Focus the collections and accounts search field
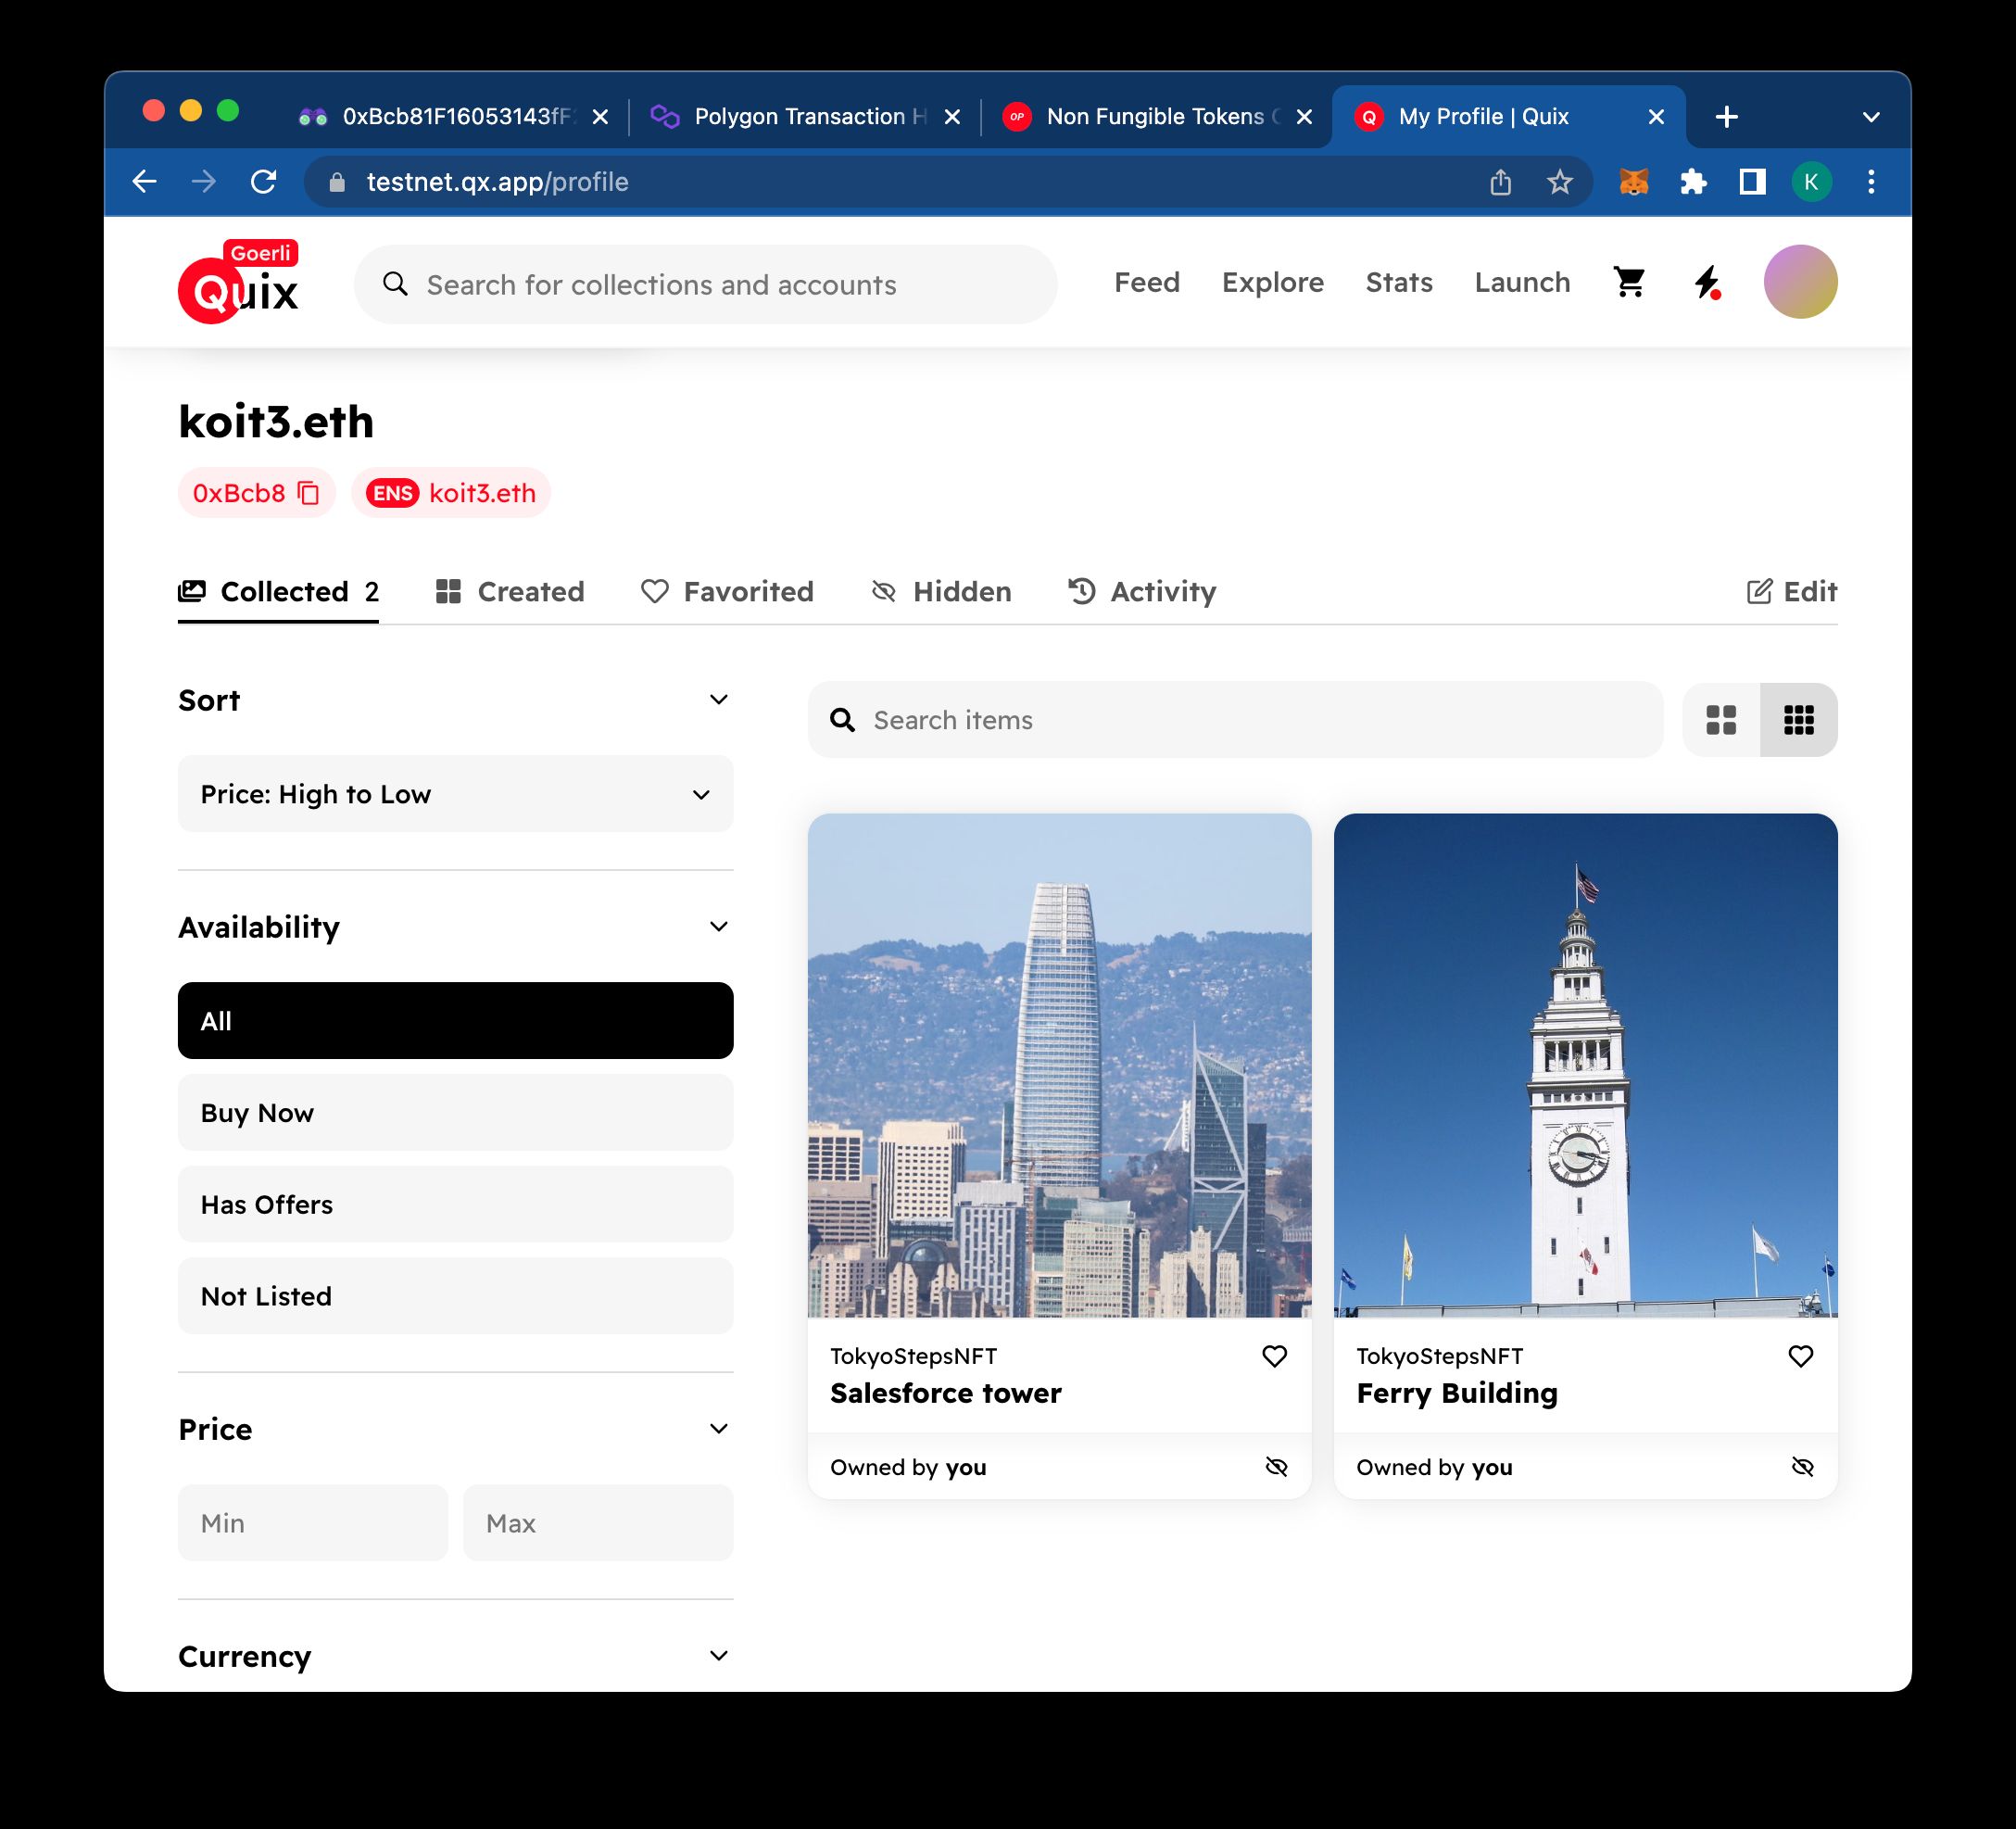 (705, 285)
